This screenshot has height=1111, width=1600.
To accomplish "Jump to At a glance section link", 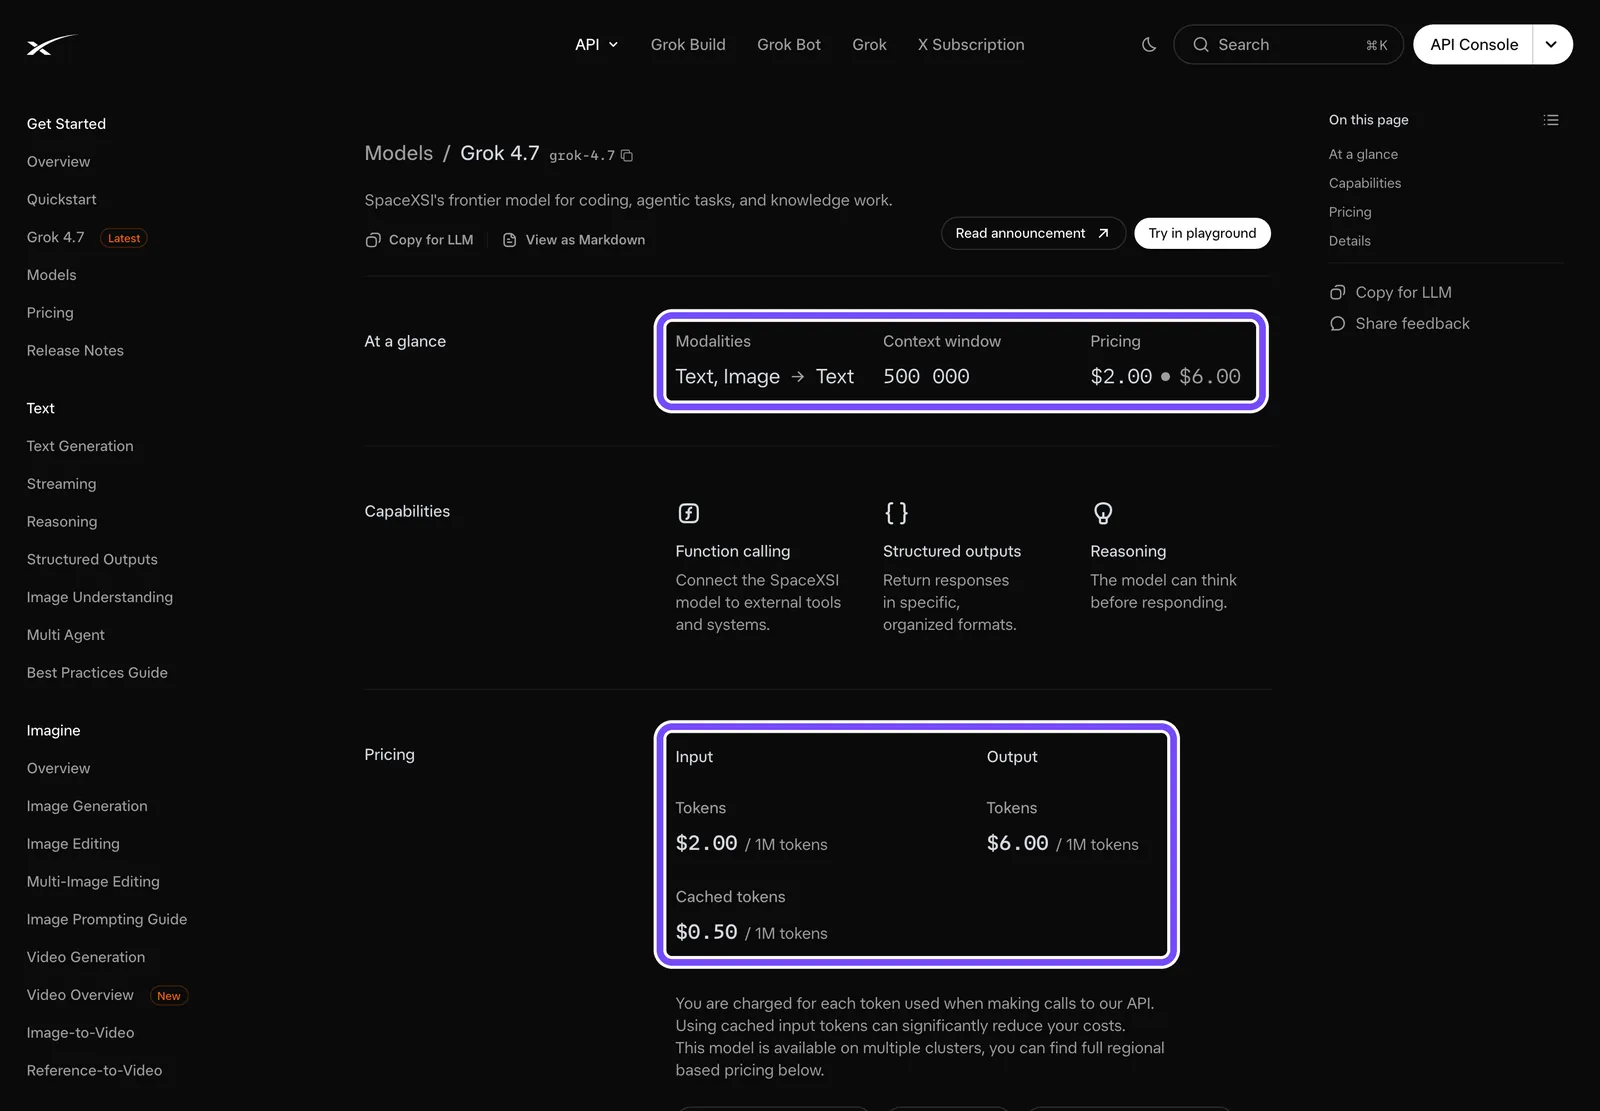I will [1363, 154].
